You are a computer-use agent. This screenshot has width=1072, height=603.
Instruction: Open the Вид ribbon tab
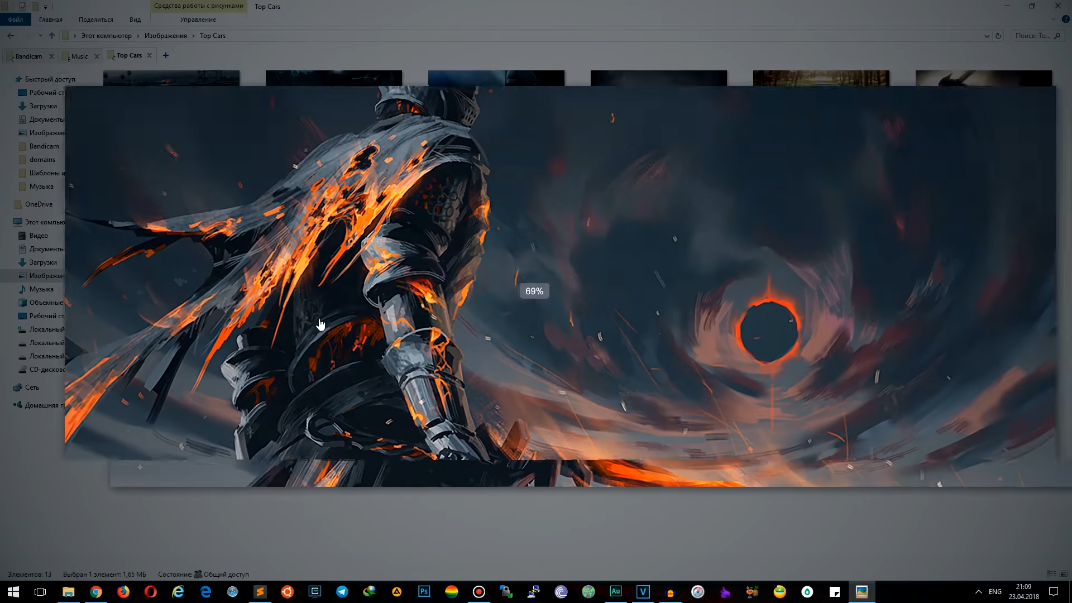(x=135, y=20)
